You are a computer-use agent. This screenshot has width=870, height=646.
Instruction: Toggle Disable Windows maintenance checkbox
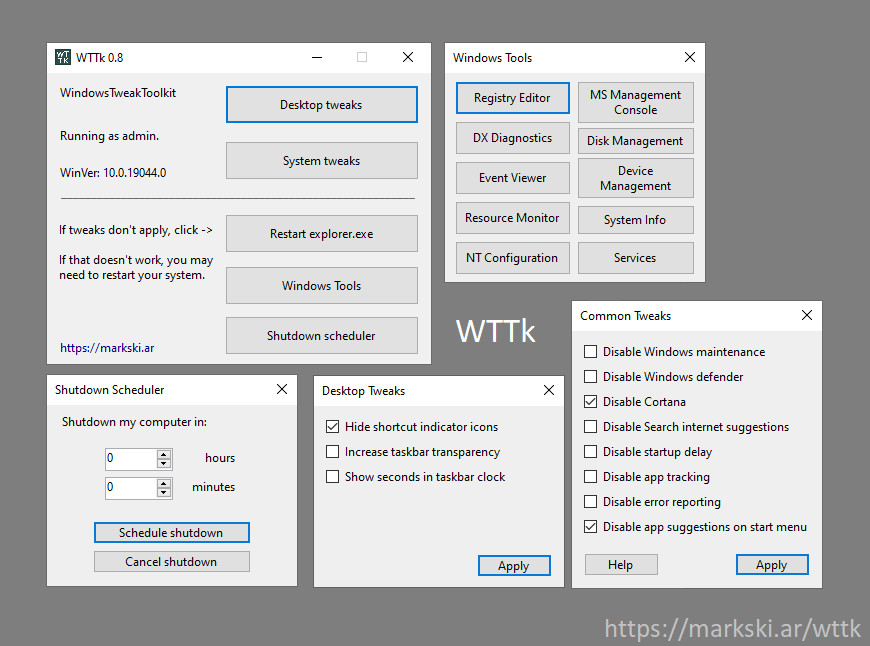[590, 352]
